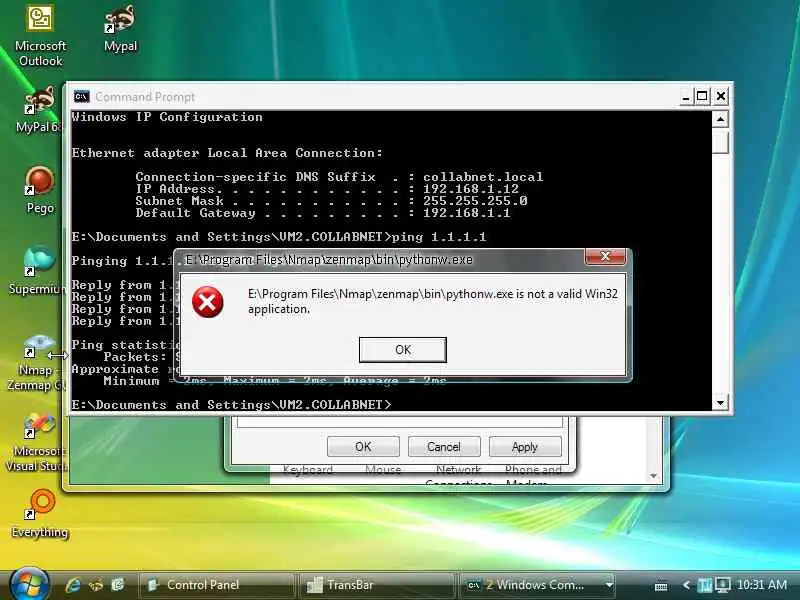Click the error message text in dialog

[x=433, y=301]
